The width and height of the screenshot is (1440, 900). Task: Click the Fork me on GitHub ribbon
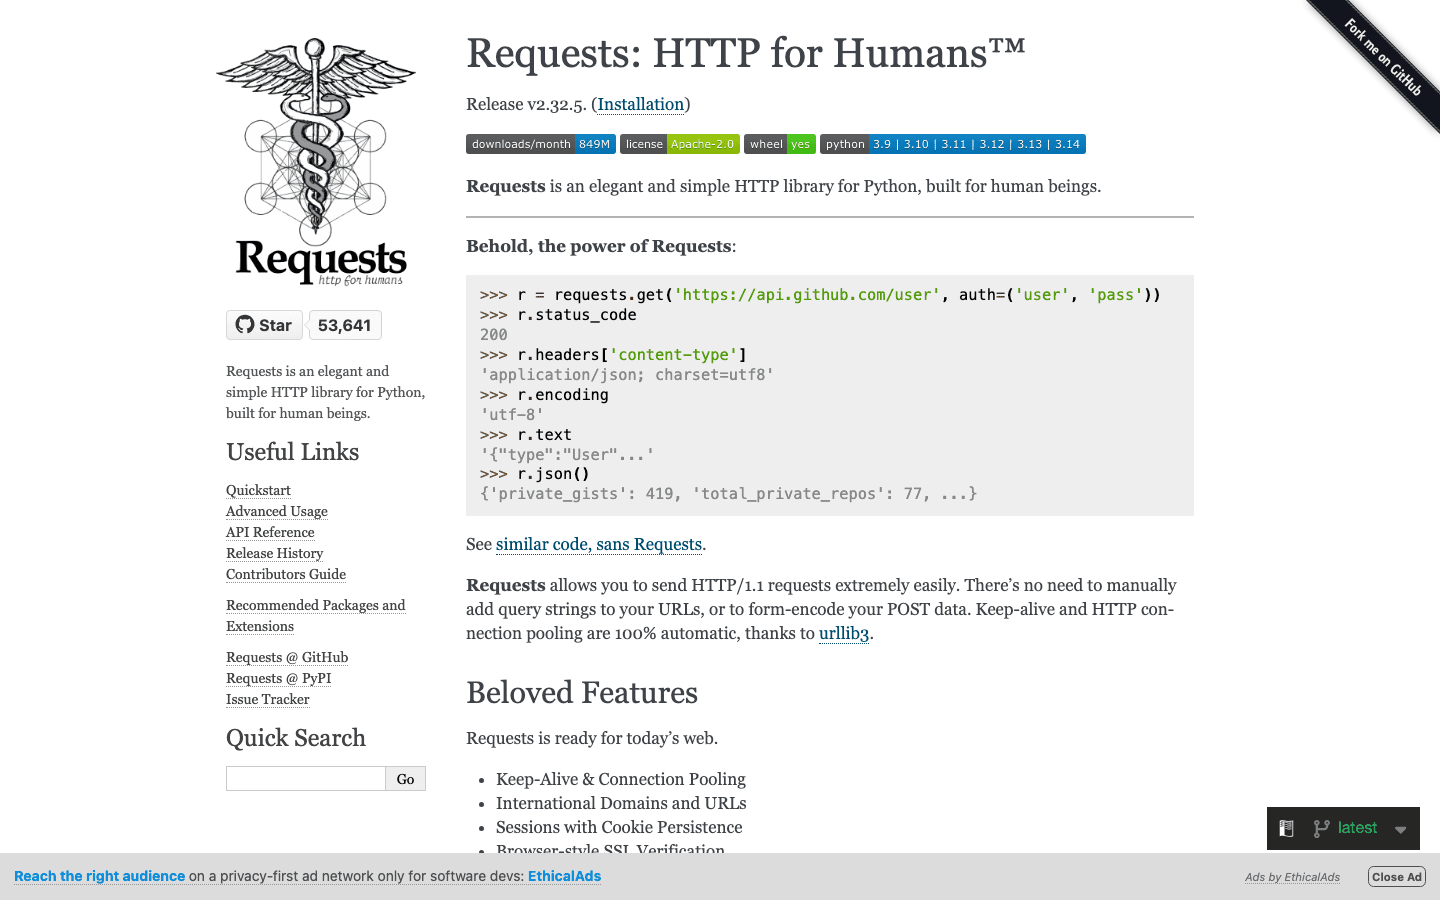pos(1384,57)
